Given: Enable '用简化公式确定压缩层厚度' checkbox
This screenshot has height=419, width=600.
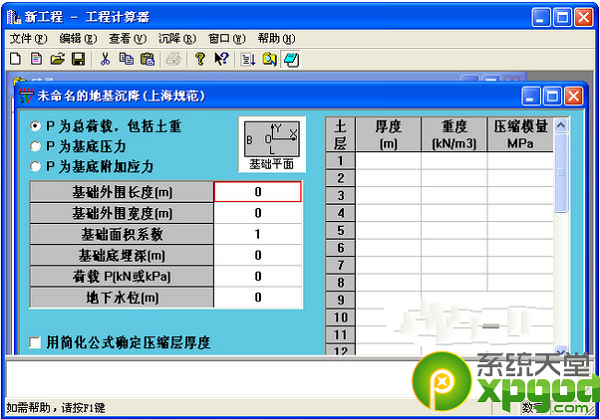Looking at the screenshot, I should (x=36, y=342).
